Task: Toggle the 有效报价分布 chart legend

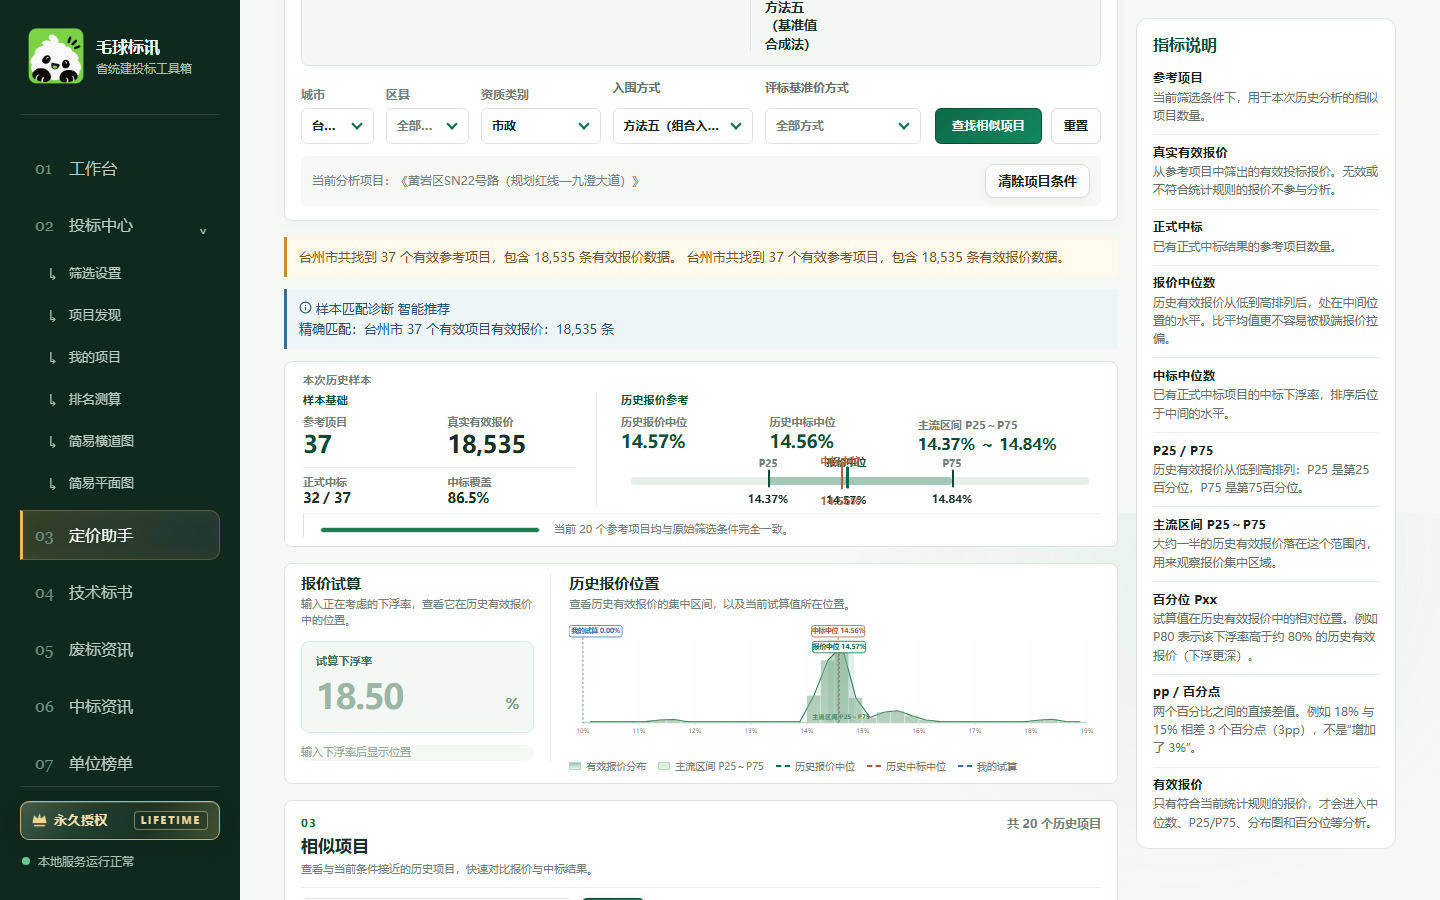Action: click(x=607, y=767)
